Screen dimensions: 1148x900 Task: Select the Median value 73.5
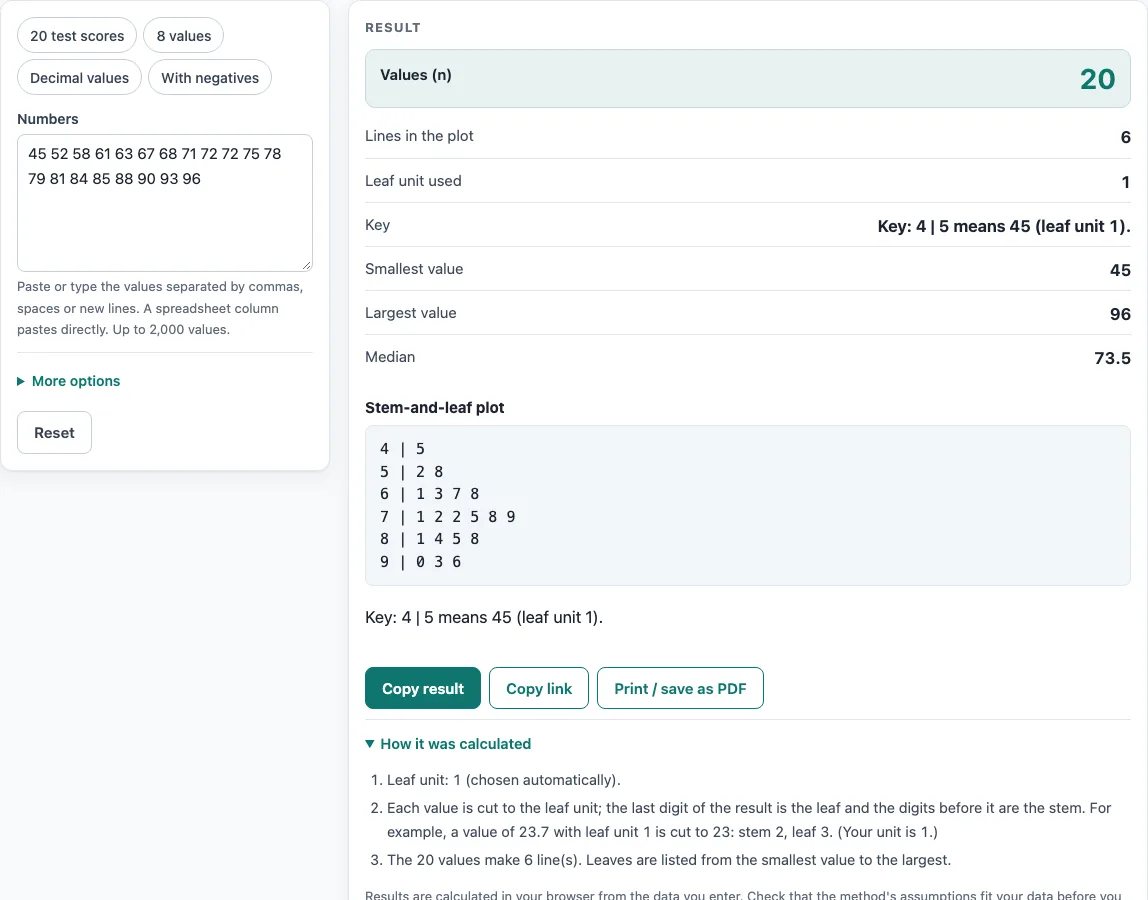(x=1112, y=358)
